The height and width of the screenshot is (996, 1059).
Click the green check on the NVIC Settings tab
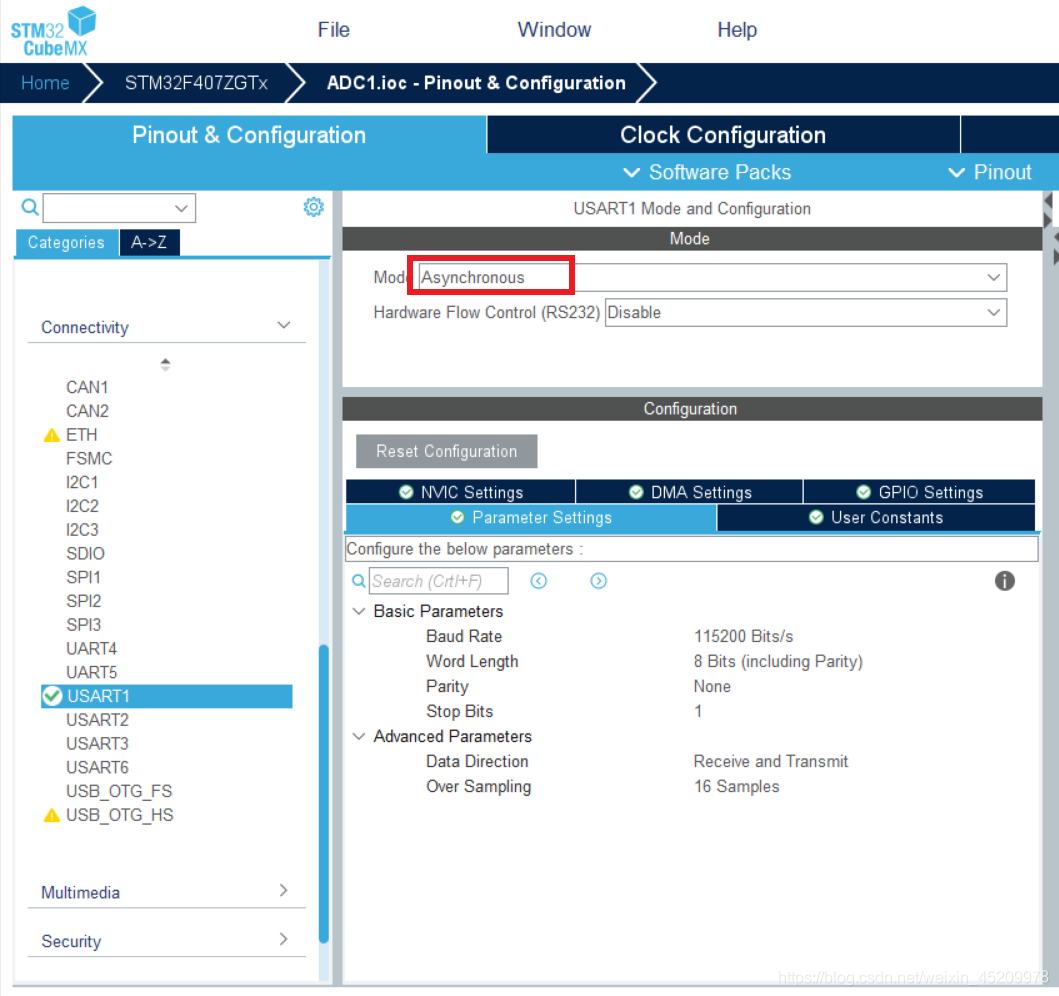pyautogui.click(x=406, y=492)
